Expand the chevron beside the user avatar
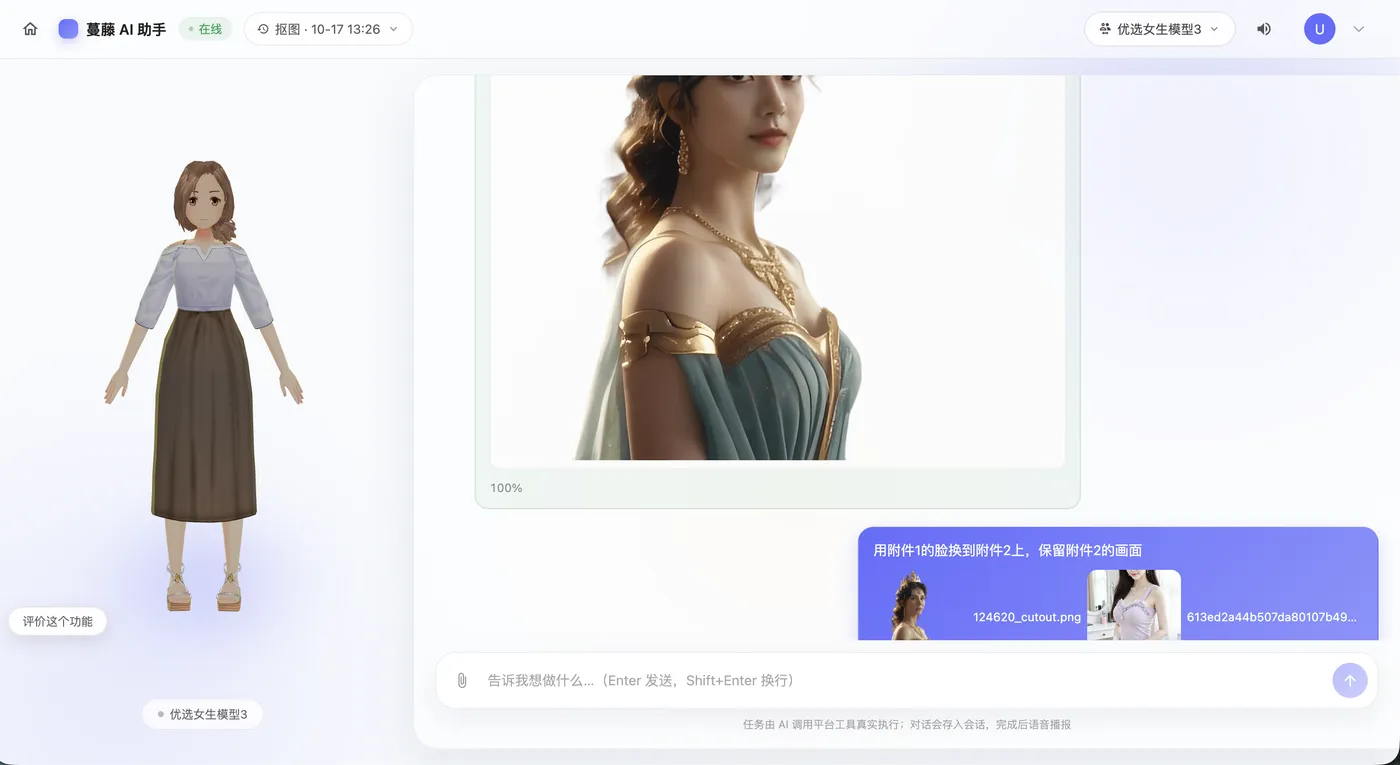The width and height of the screenshot is (1400, 765). pos(1358,29)
